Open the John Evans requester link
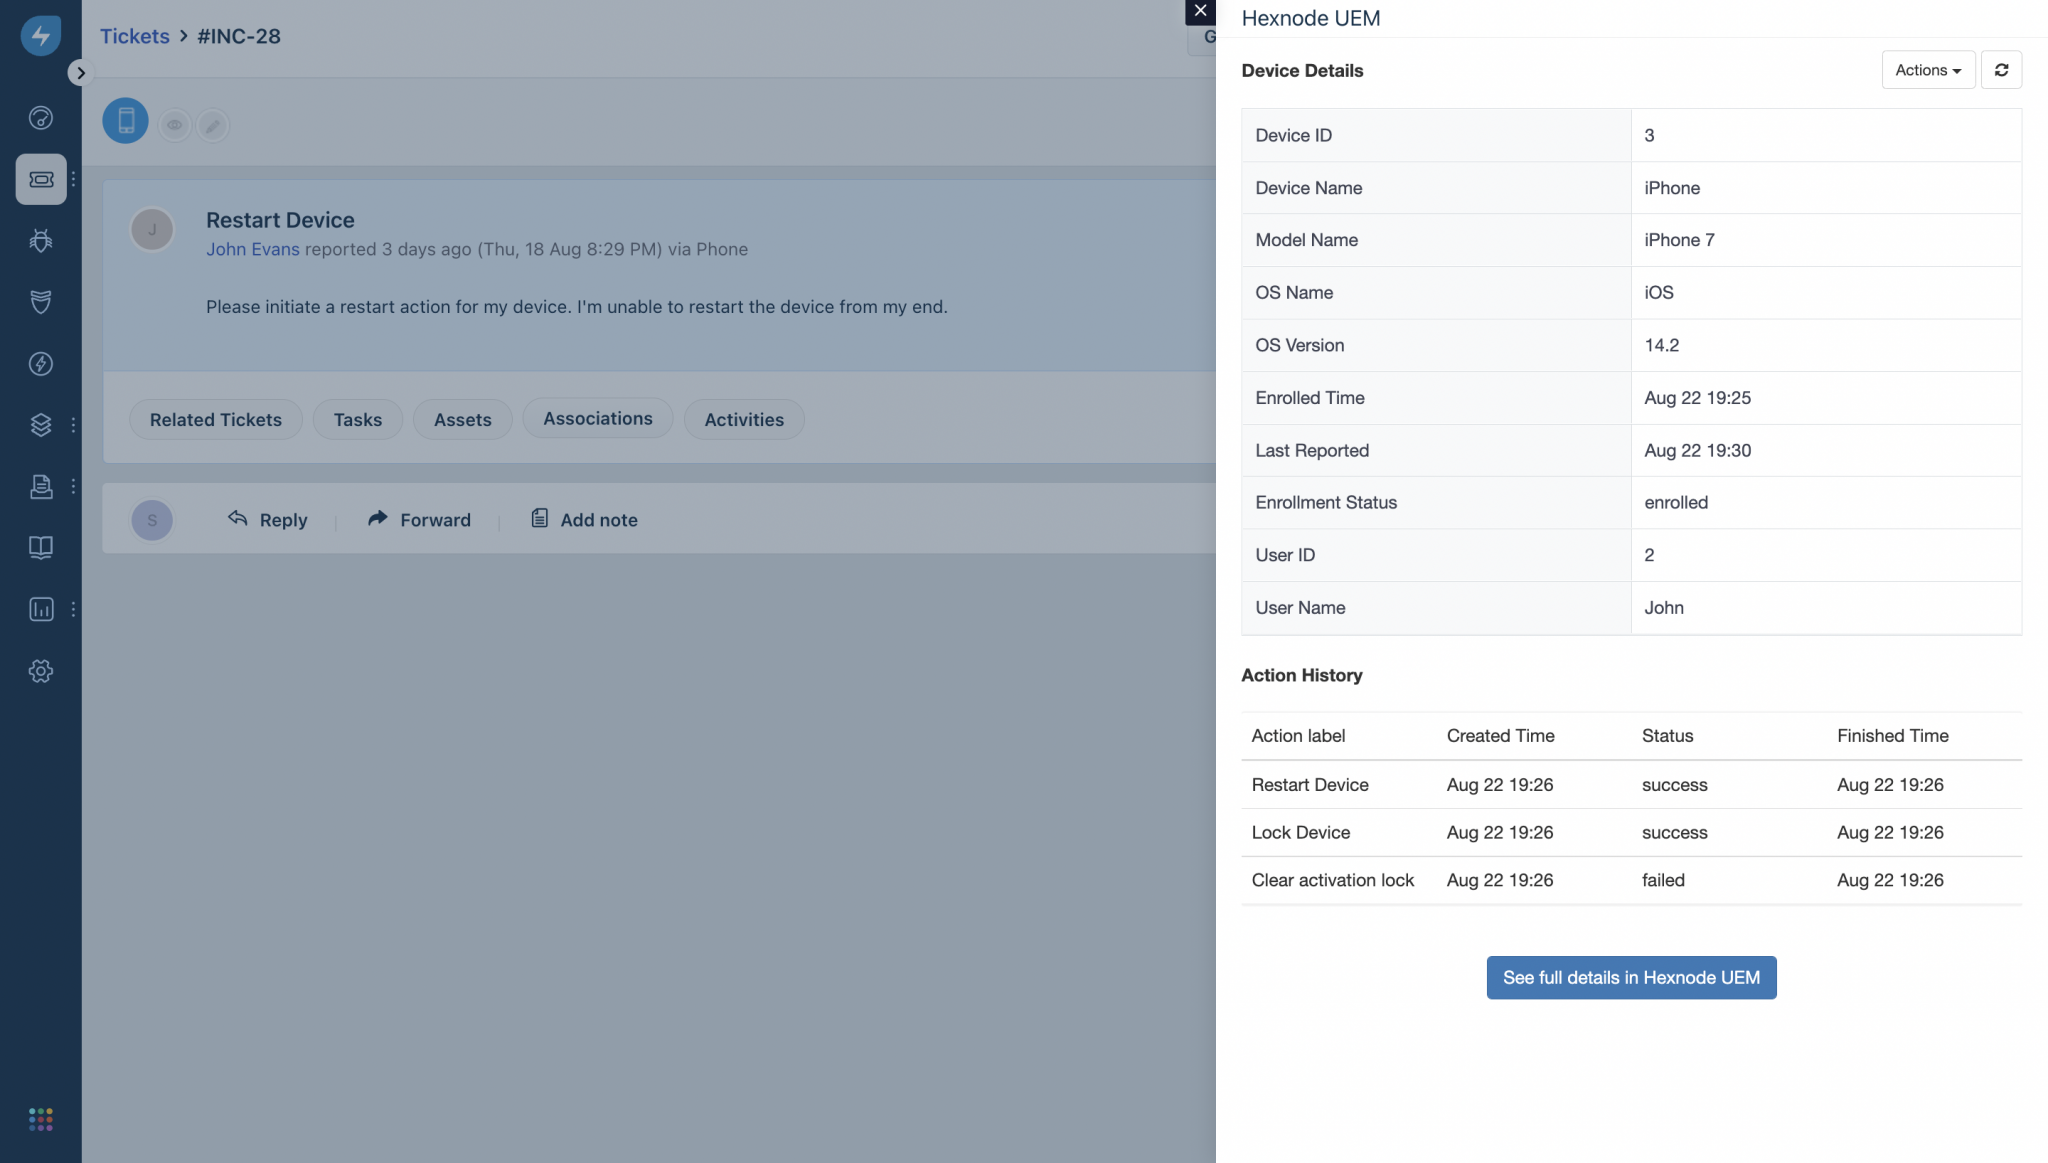 (x=252, y=249)
